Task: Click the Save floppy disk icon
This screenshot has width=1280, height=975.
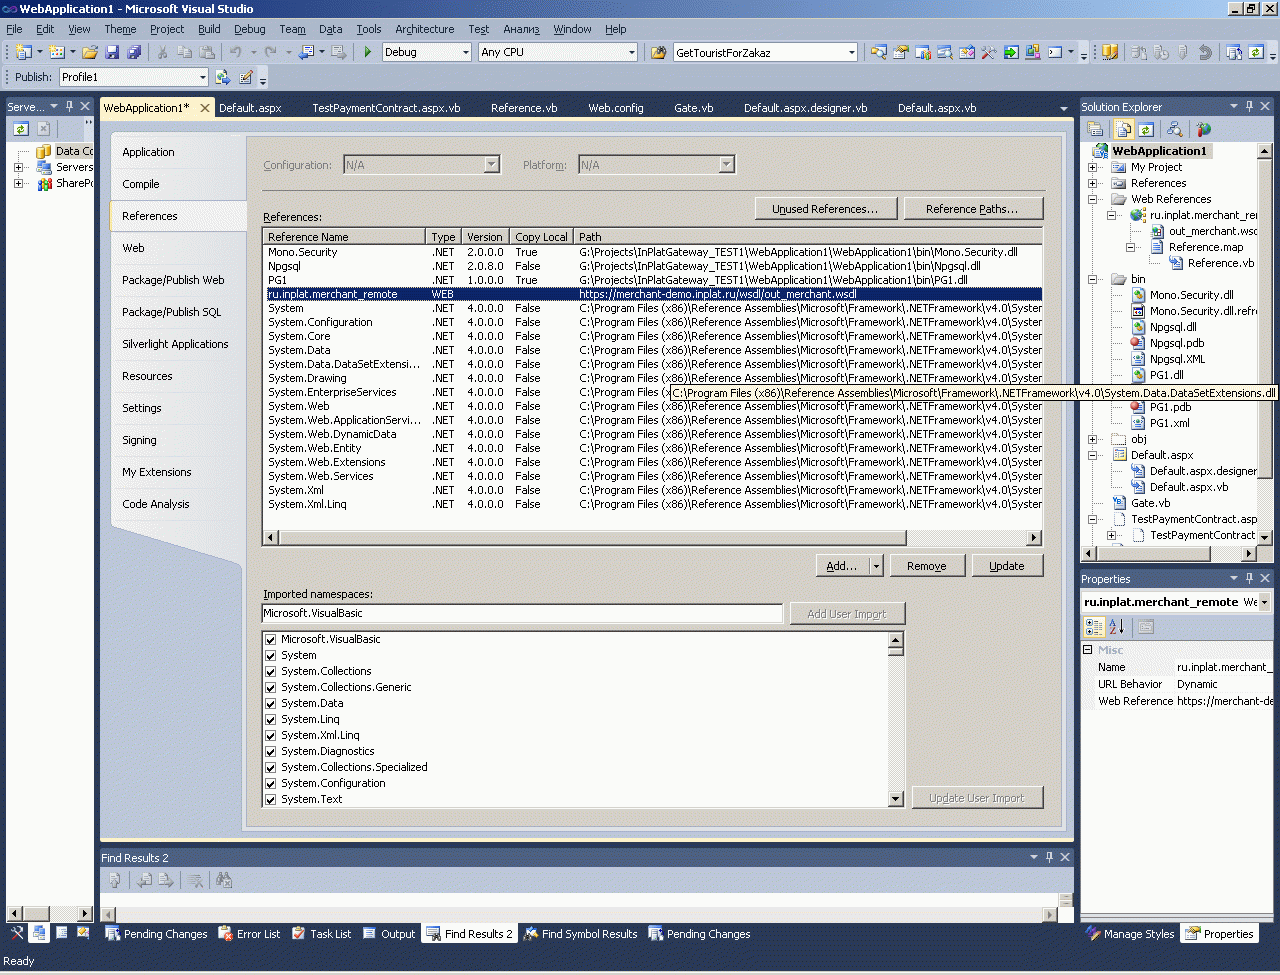Action: click(112, 52)
